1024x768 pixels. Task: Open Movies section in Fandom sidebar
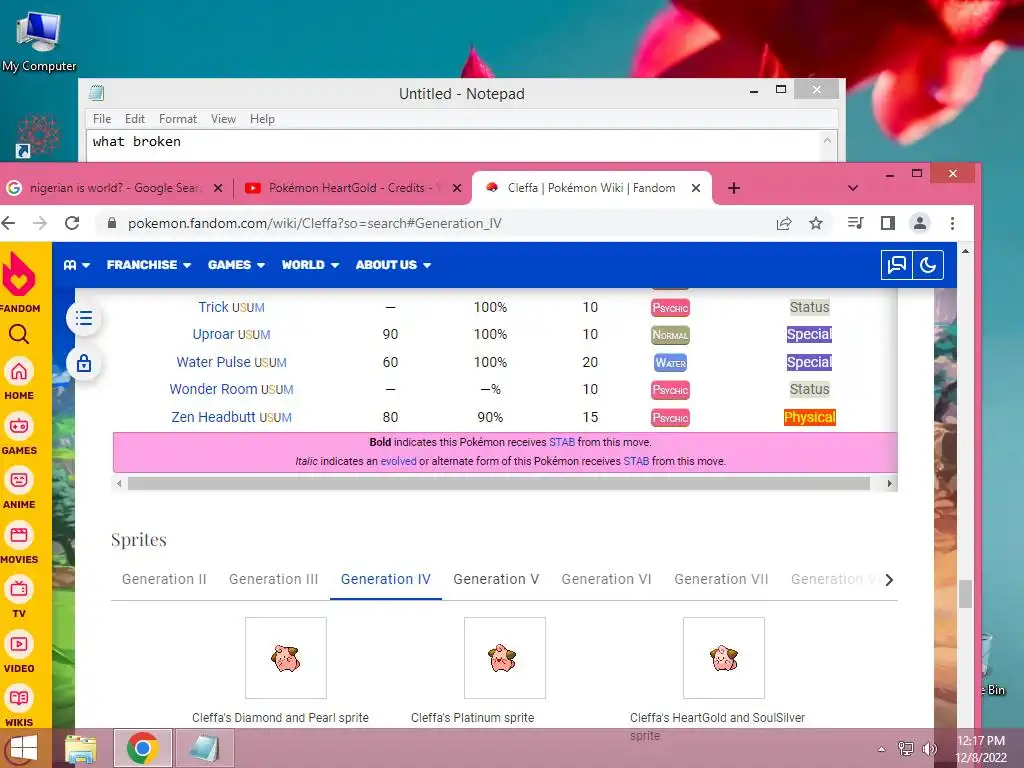pyautogui.click(x=19, y=543)
